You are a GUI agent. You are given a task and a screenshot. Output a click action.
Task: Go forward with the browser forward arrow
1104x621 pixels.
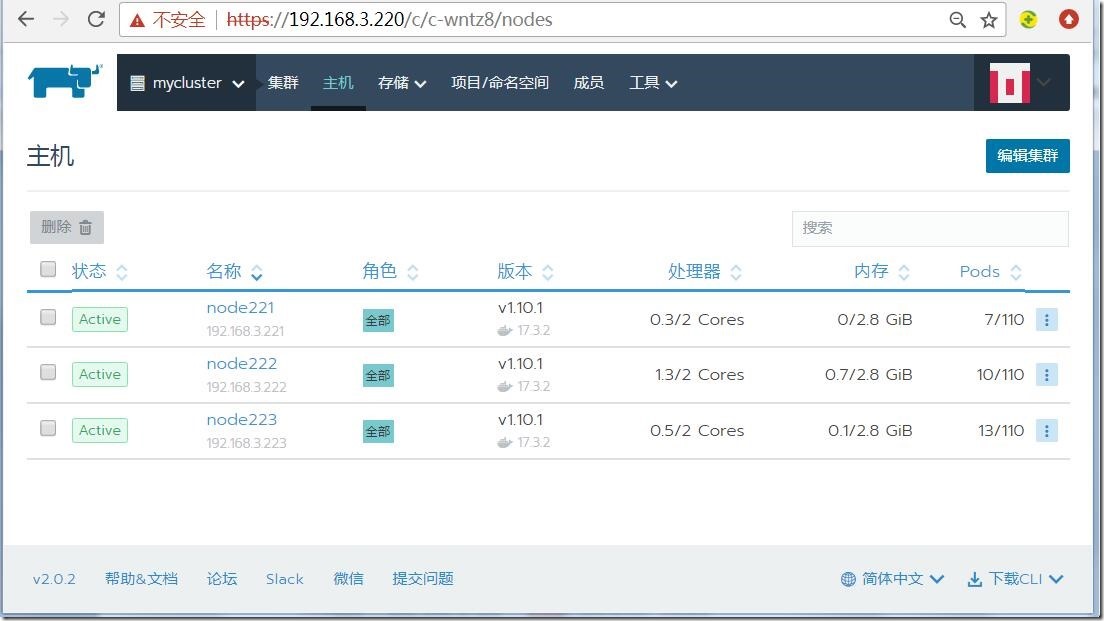61,19
